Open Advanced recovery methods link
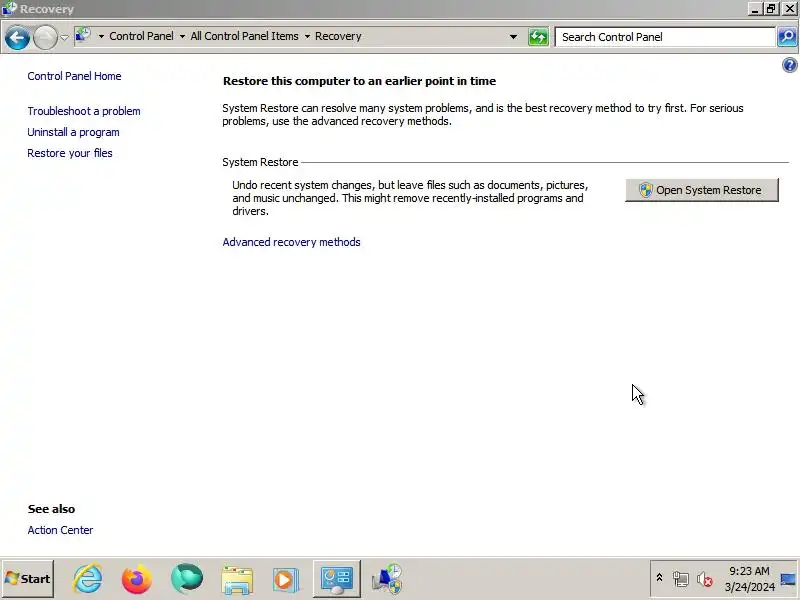The width and height of the screenshot is (800, 600). (291, 242)
